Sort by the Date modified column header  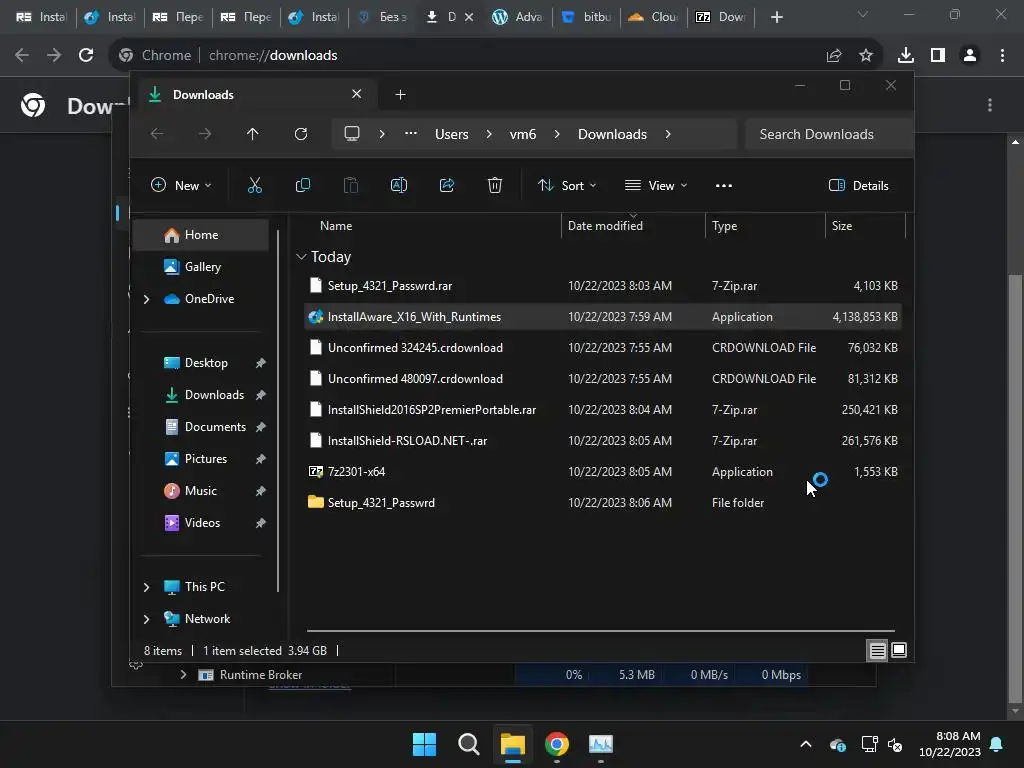click(605, 226)
